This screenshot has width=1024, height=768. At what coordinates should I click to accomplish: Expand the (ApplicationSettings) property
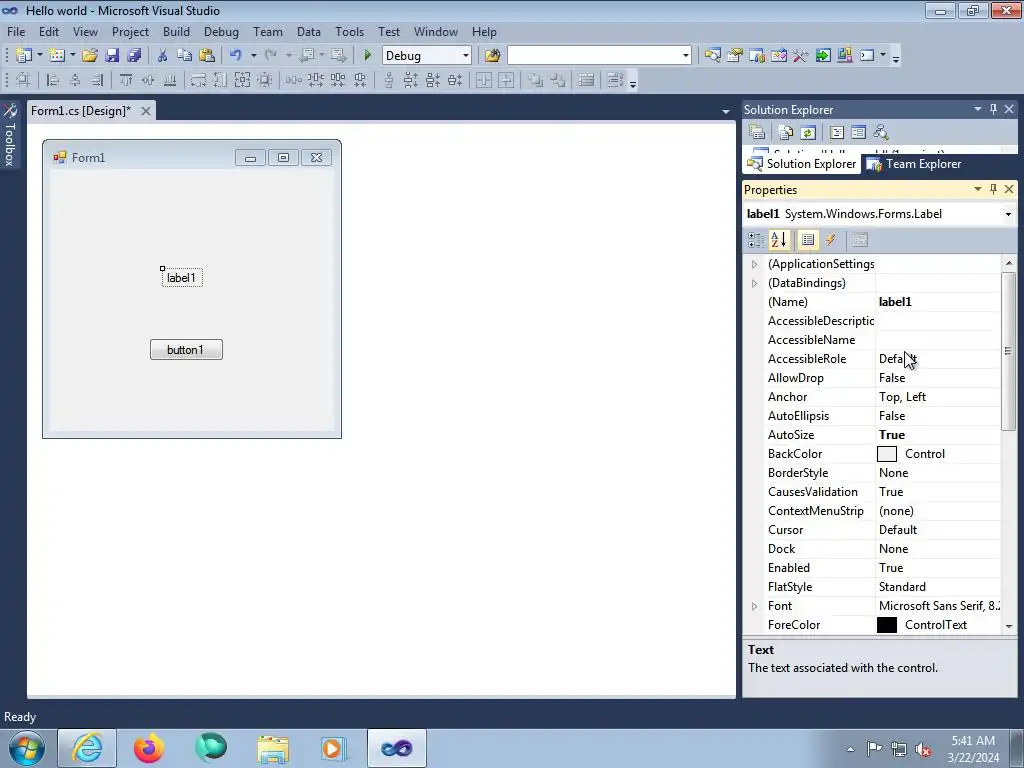[754, 264]
